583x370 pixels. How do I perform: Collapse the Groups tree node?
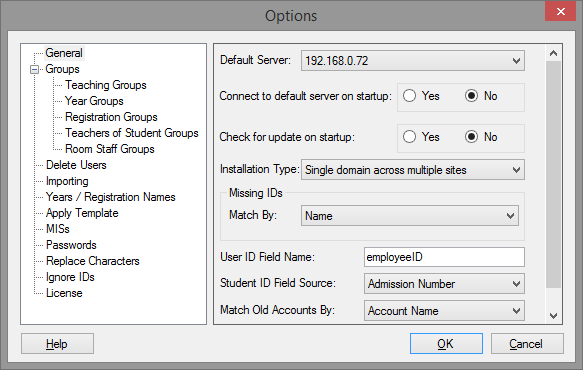(x=34, y=69)
